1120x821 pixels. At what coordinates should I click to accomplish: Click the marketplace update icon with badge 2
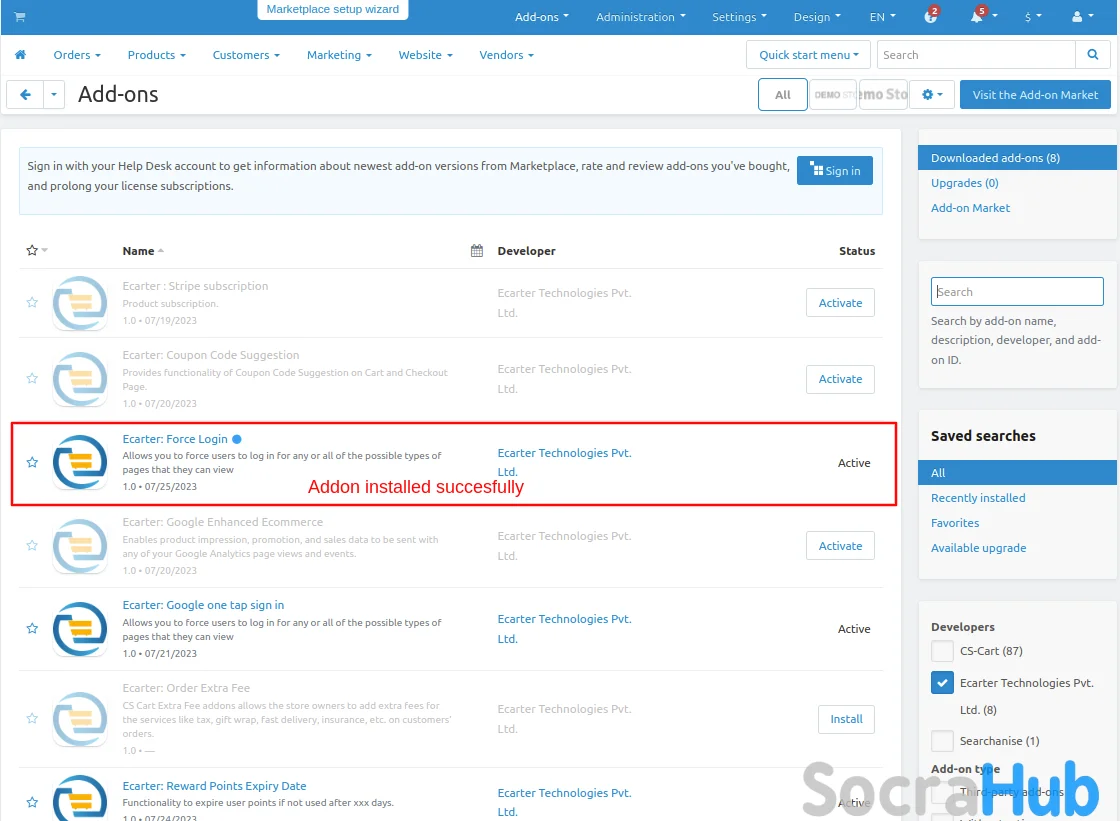point(931,16)
